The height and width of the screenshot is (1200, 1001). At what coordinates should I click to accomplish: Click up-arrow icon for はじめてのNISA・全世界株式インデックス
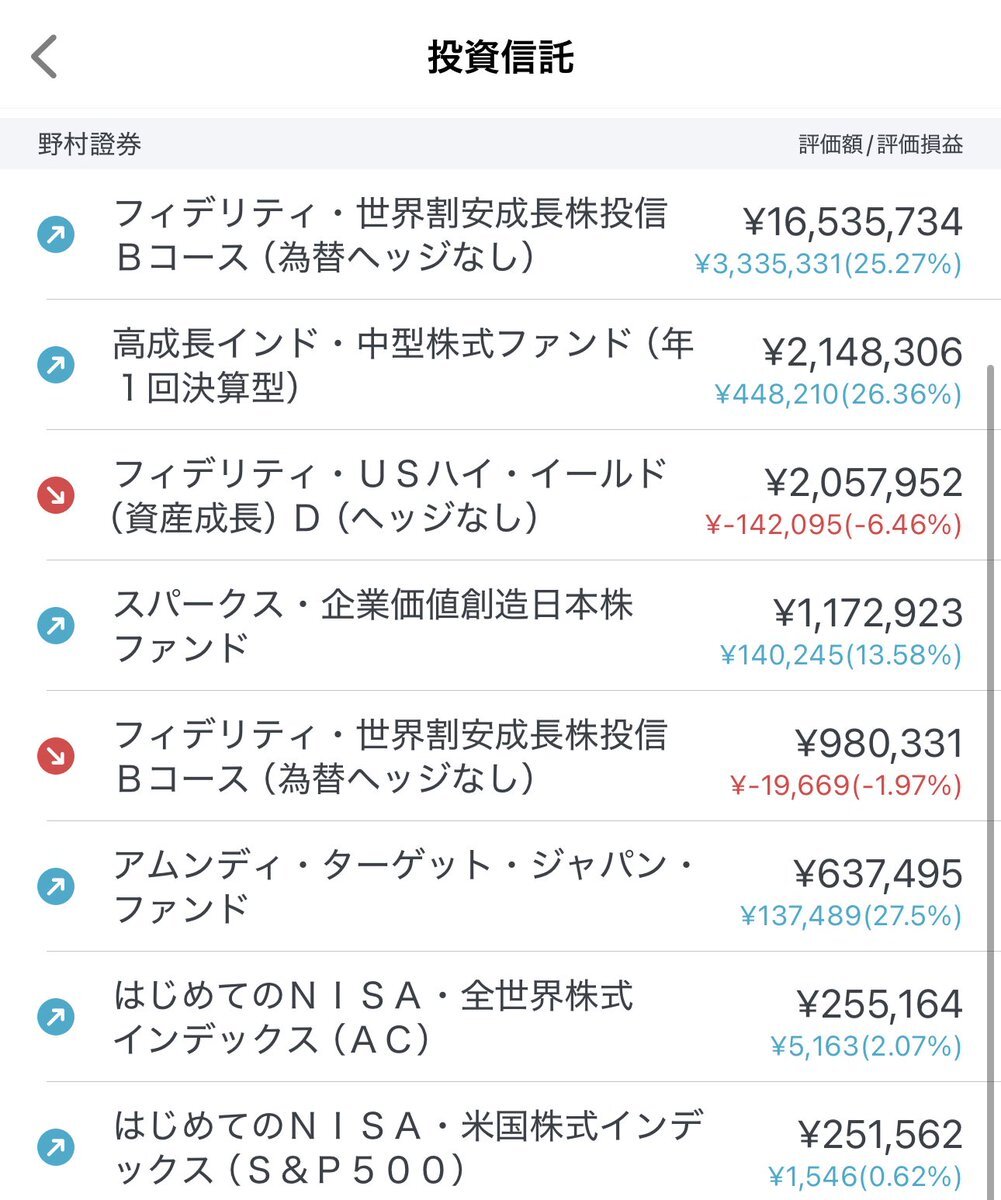pyautogui.click(x=56, y=1017)
